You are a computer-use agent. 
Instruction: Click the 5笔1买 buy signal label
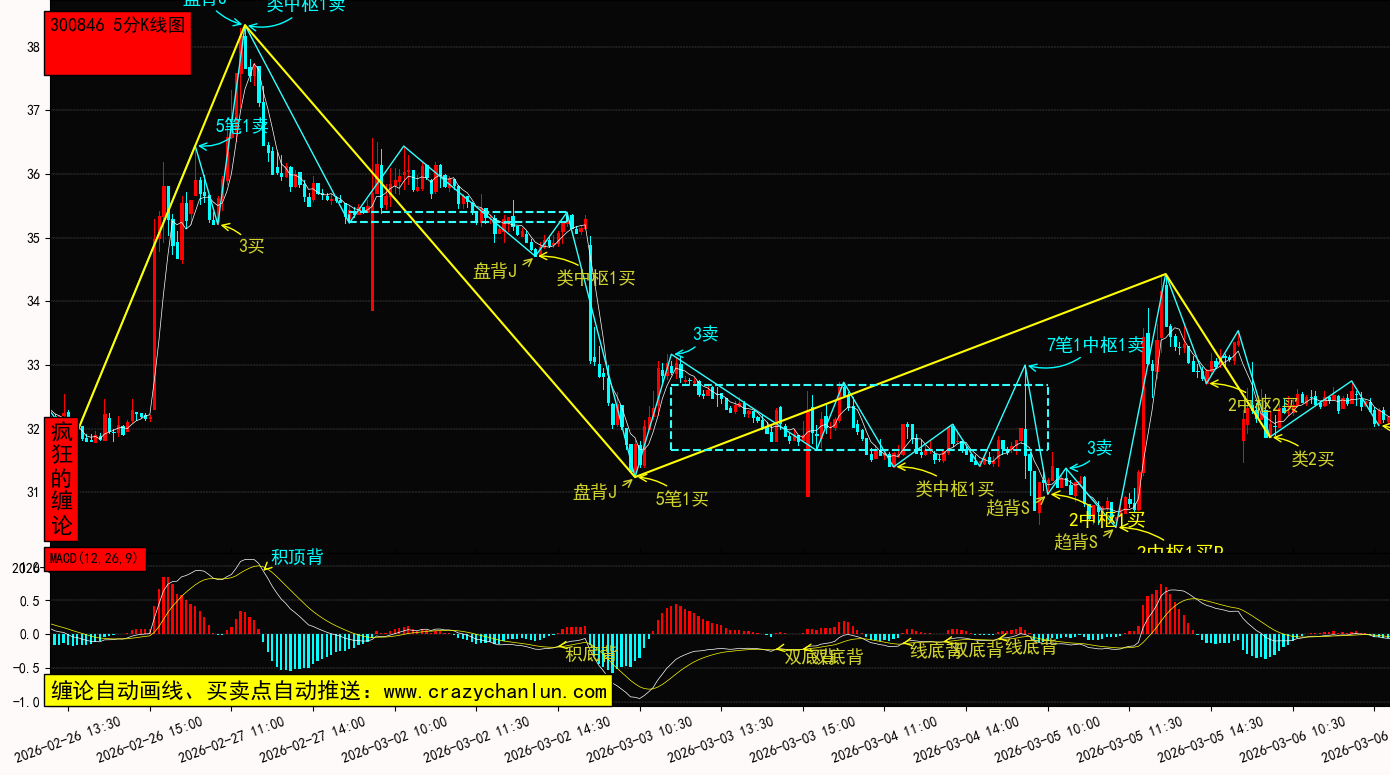pos(681,498)
